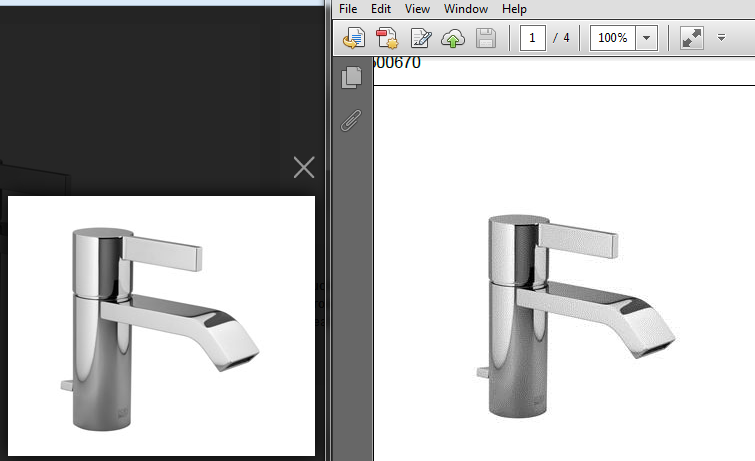Expand the toolbar overflow options arrow
This screenshot has height=461, width=755.
pyautogui.click(x=721, y=39)
